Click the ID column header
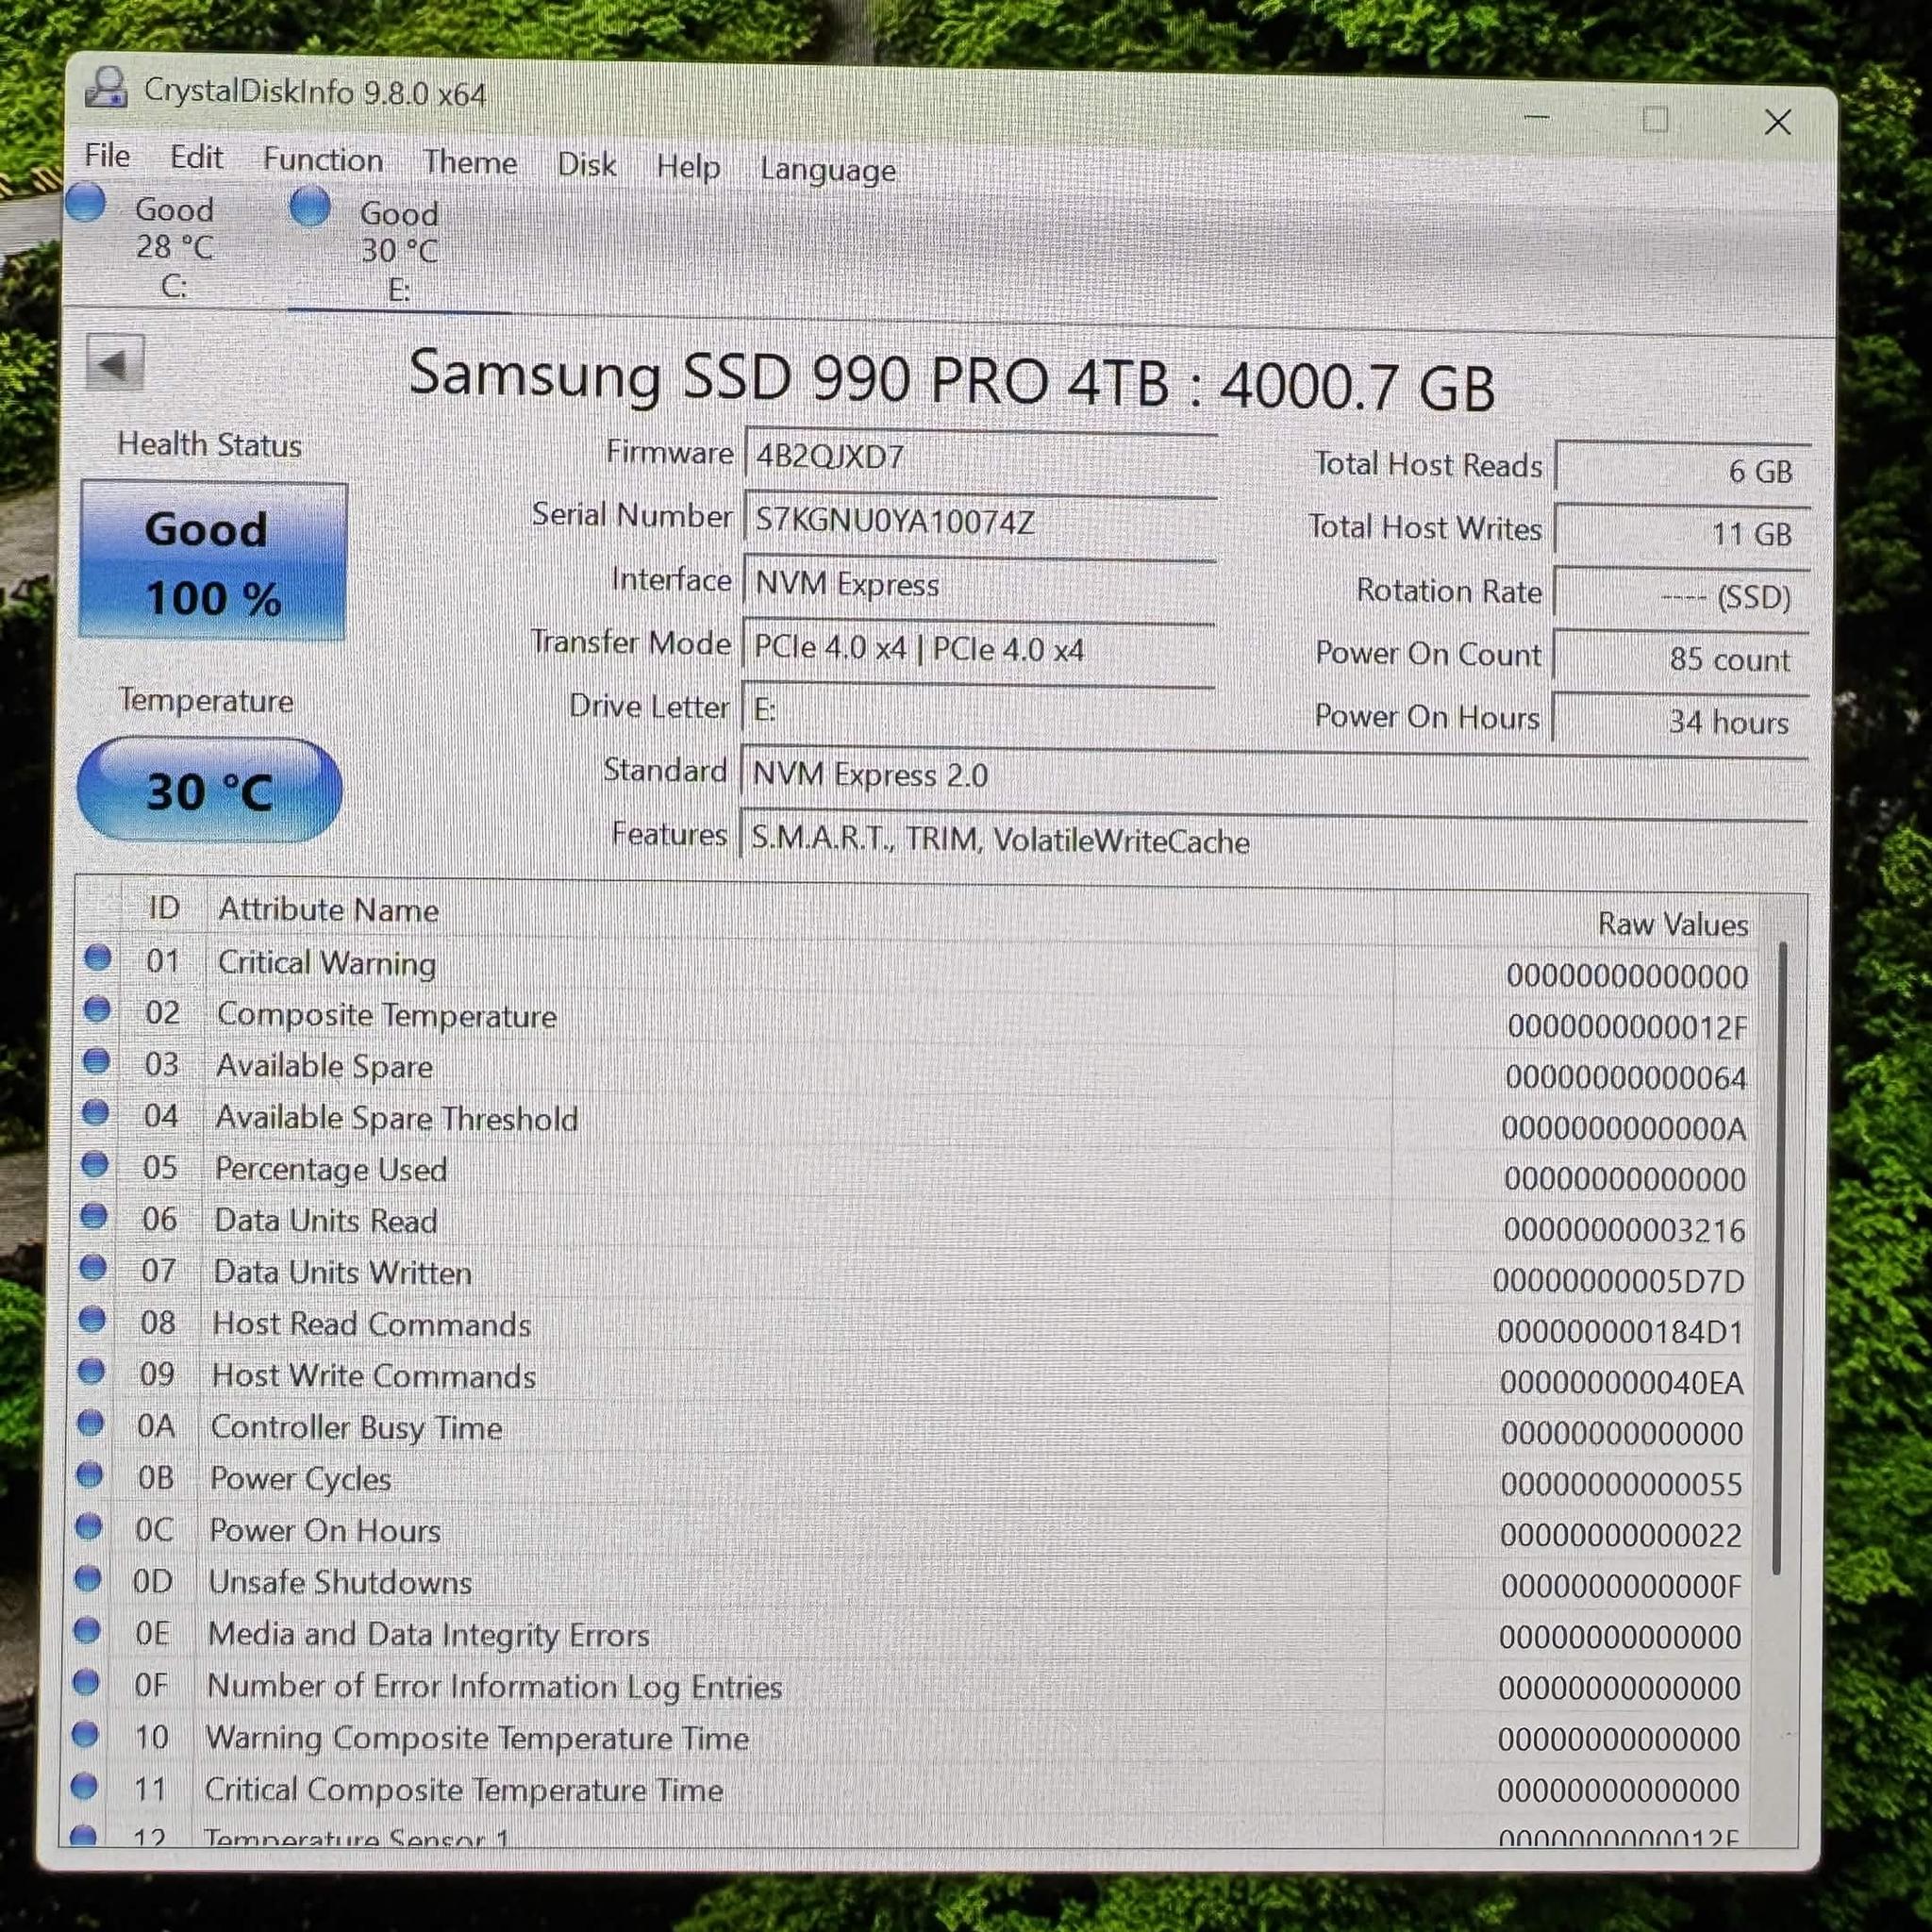The height and width of the screenshot is (1932, 1932). click(x=164, y=907)
